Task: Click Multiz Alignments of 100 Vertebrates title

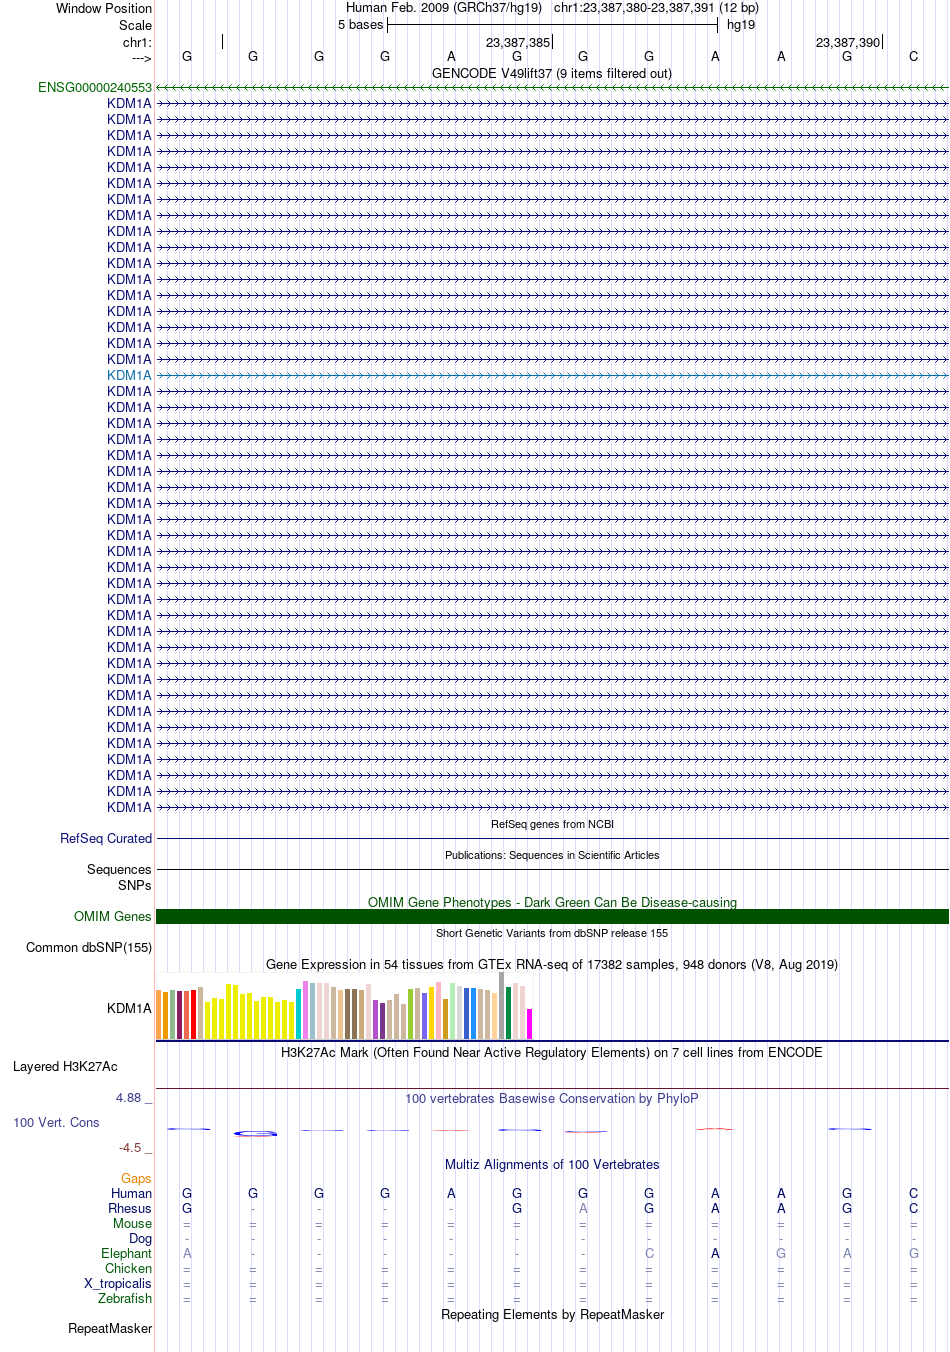Action: coord(552,1165)
